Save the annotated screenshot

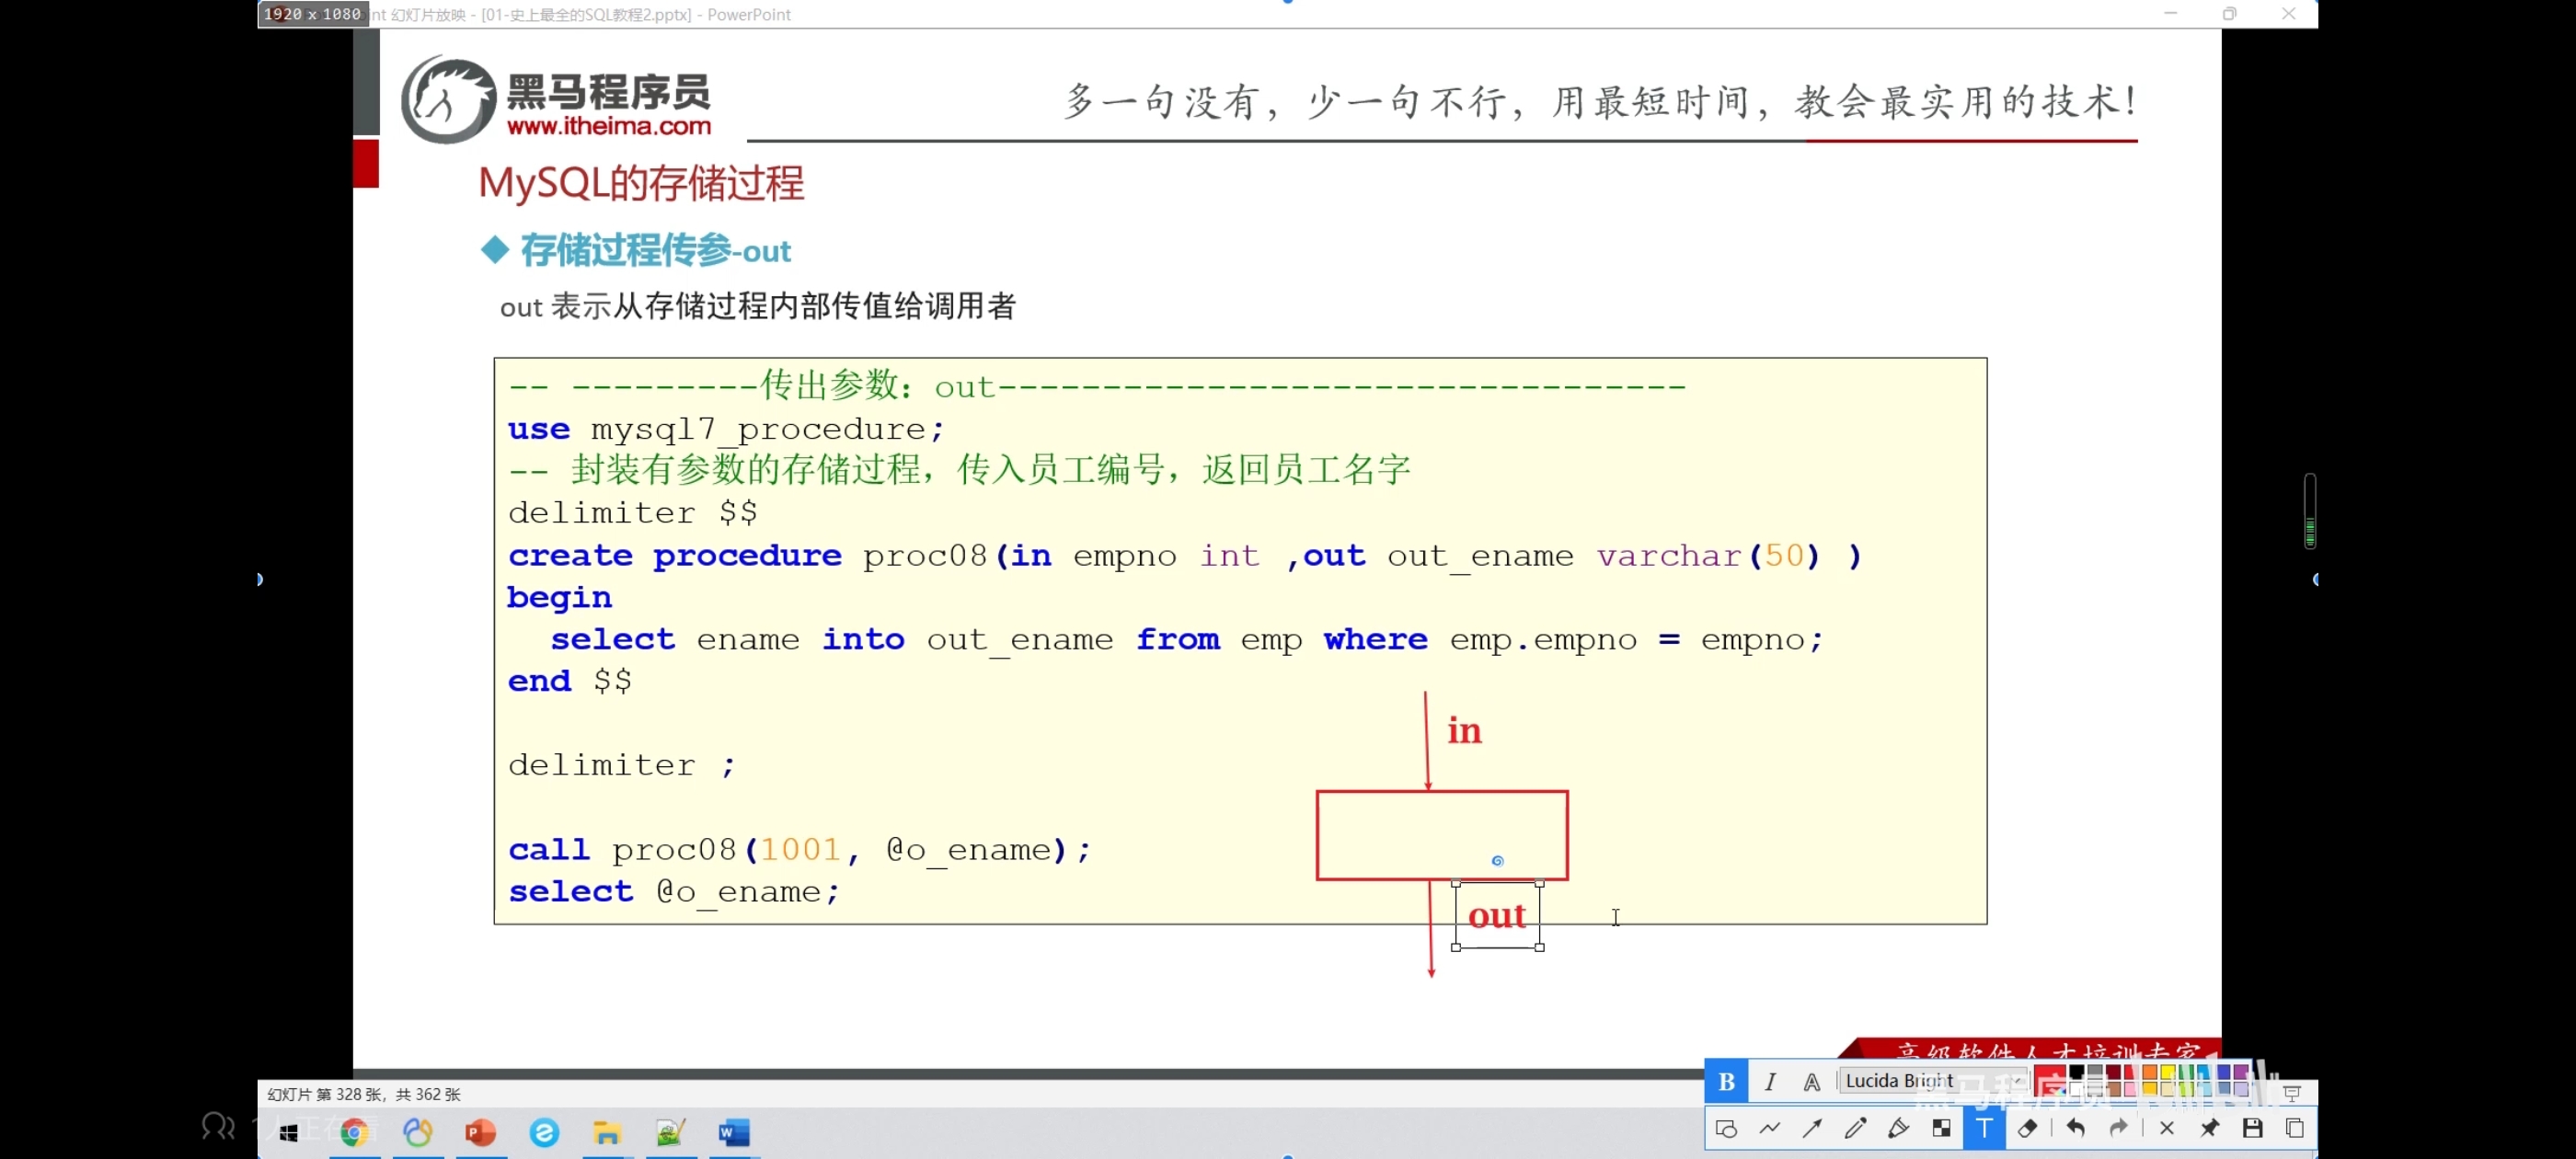click(x=2252, y=1128)
